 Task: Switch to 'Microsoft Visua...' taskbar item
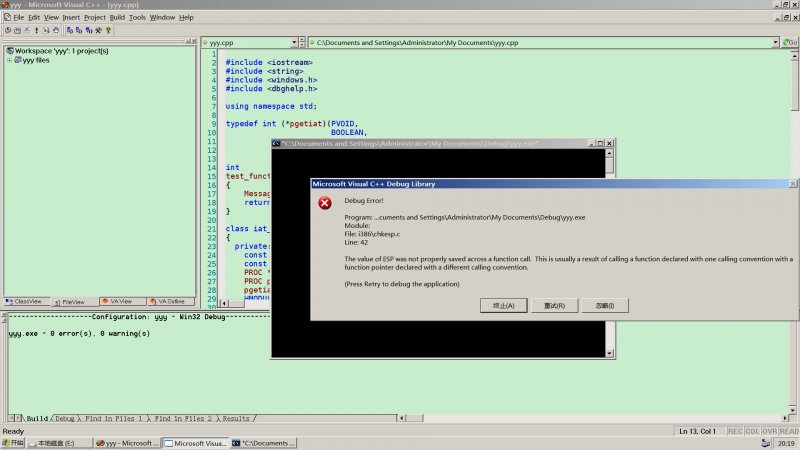[196, 443]
